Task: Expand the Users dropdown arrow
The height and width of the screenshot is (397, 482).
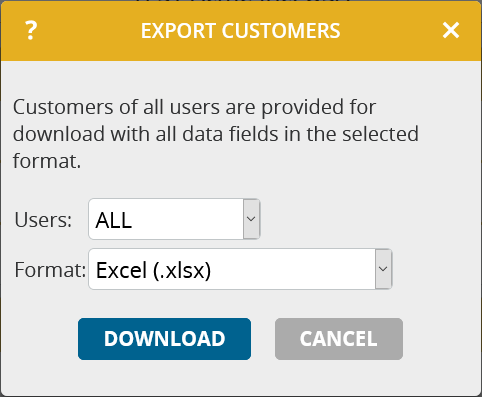Action: [251, 219]
